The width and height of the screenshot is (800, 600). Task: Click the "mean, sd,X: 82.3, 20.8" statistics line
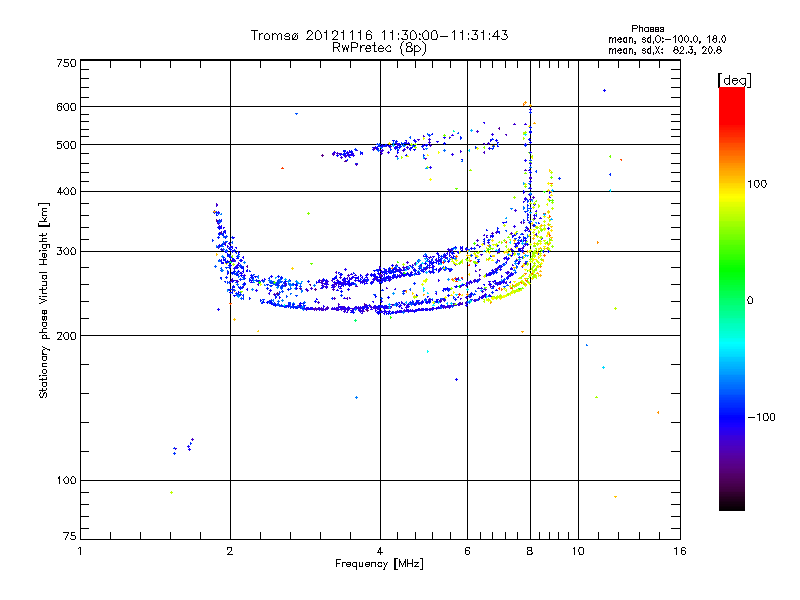[x=665, y=50]
